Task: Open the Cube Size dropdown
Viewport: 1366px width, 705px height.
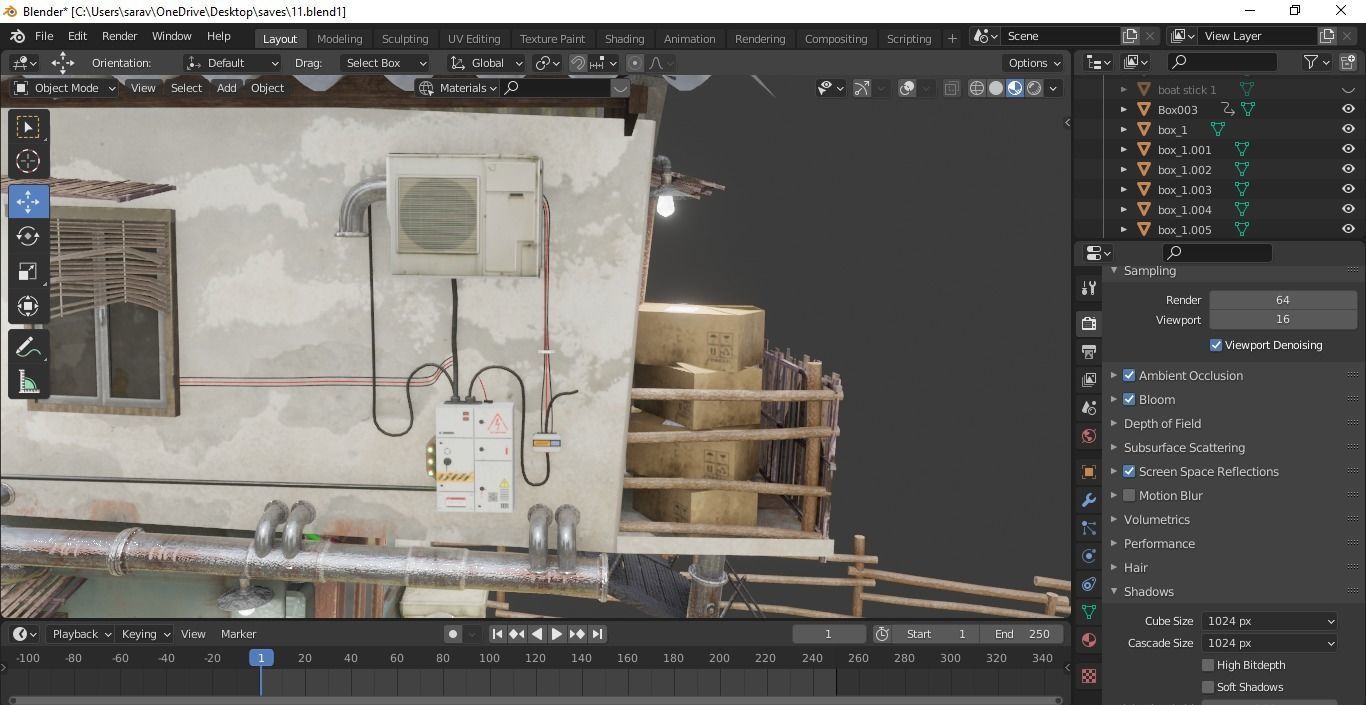Action: point(1269,621)
